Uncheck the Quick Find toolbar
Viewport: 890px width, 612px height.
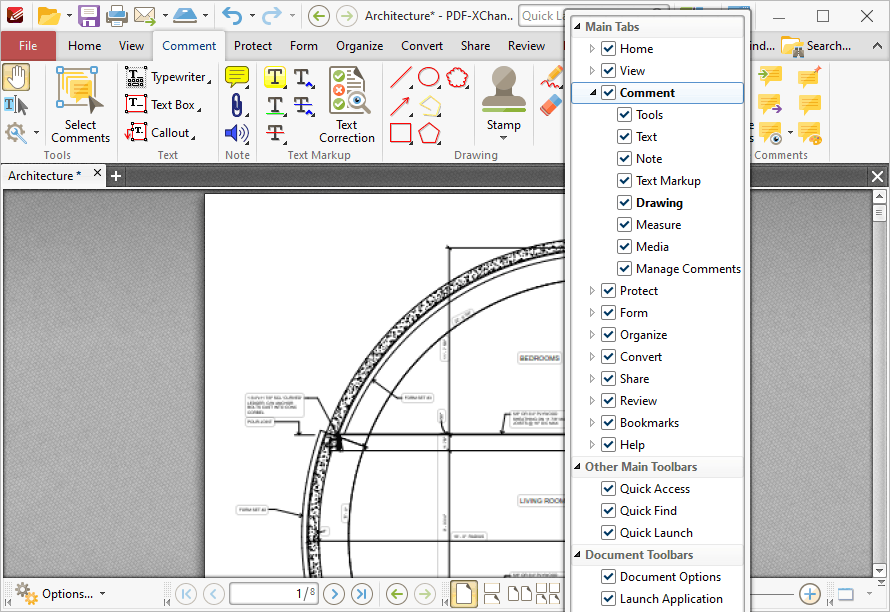click(x=608, y=511)
